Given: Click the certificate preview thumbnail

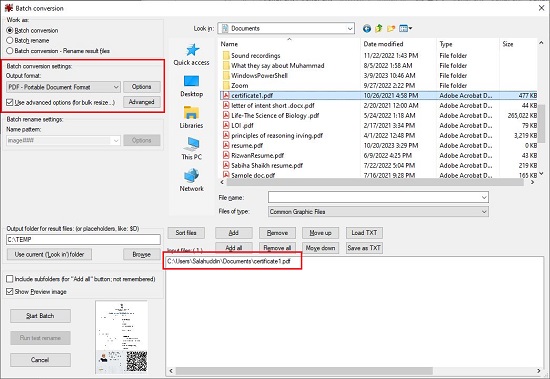Looking at the screenshot, I should click(121, 337).
